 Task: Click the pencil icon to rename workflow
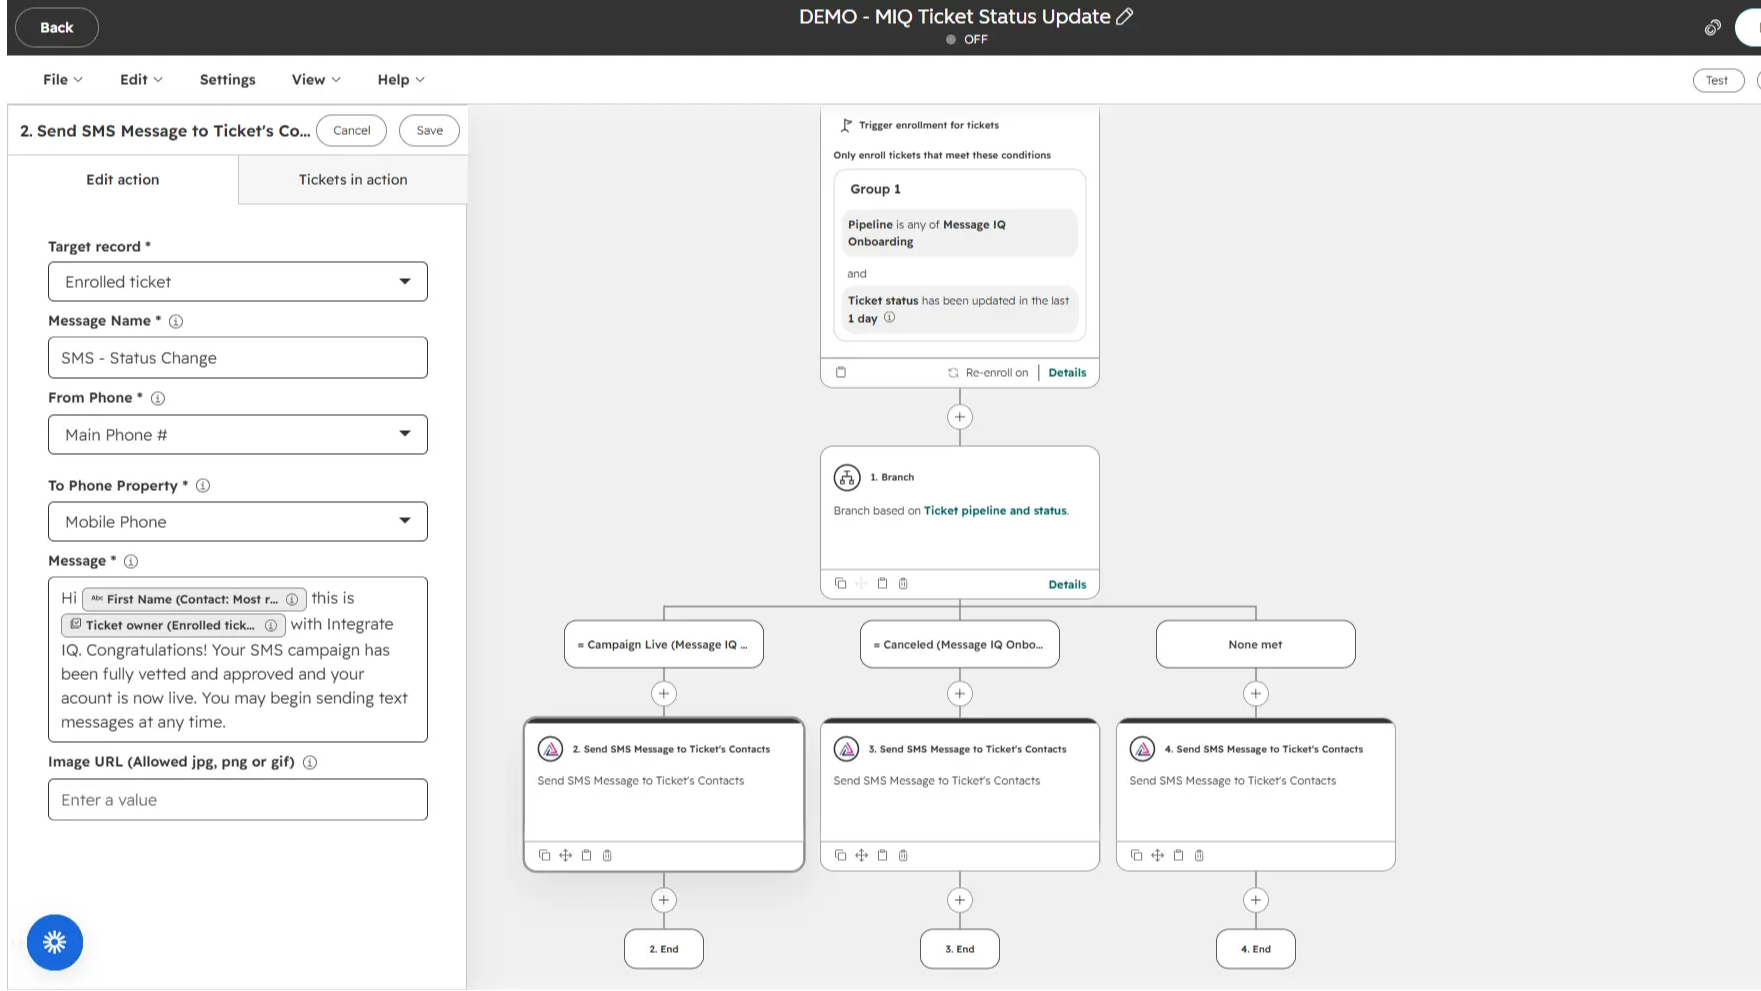click(1125, 17)
